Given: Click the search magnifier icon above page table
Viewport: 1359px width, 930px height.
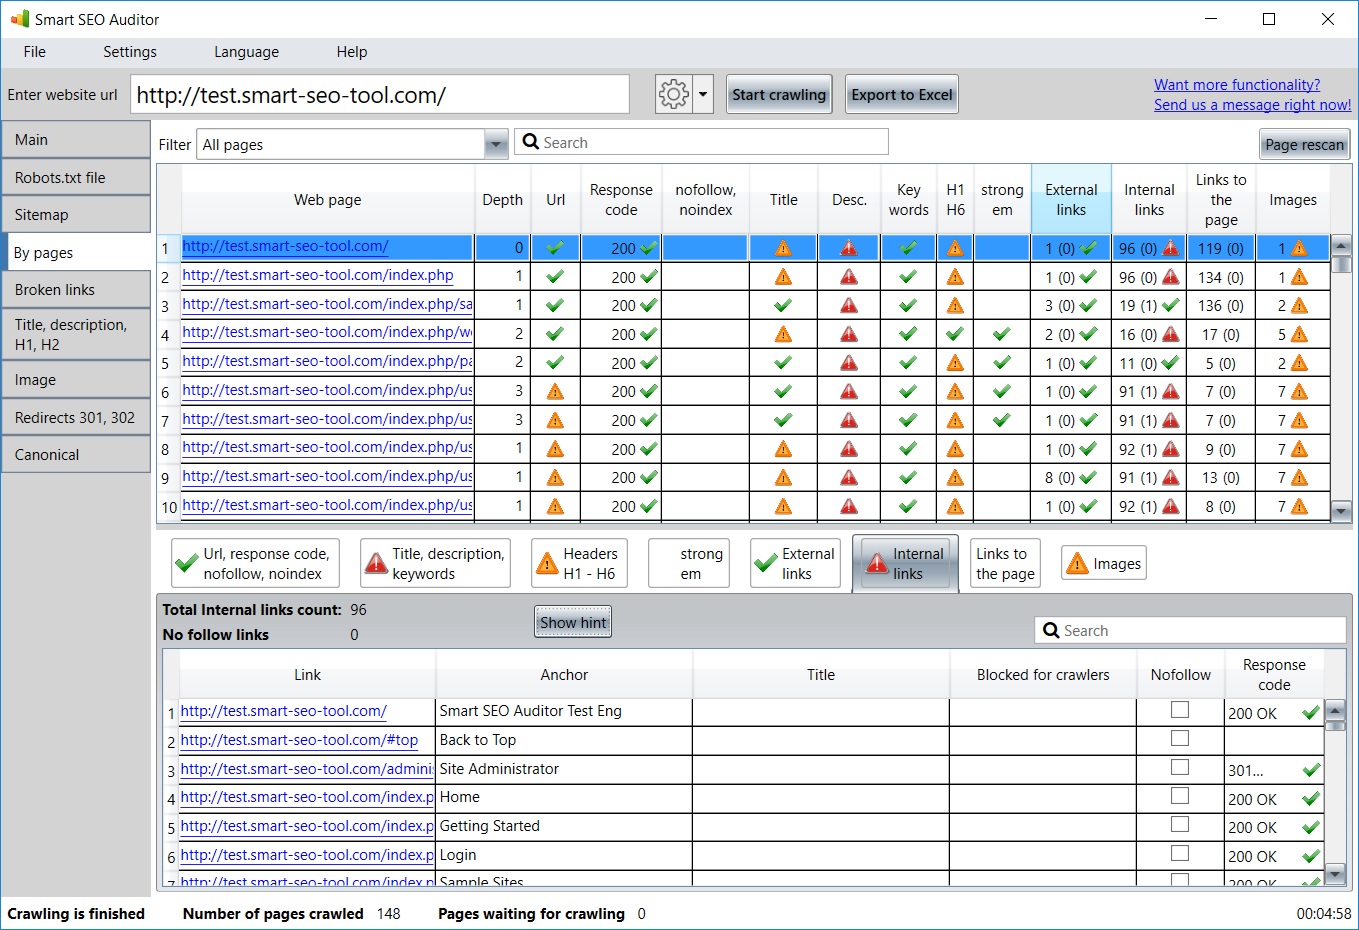Looking at the screenshot, I should tap(531, 142).
